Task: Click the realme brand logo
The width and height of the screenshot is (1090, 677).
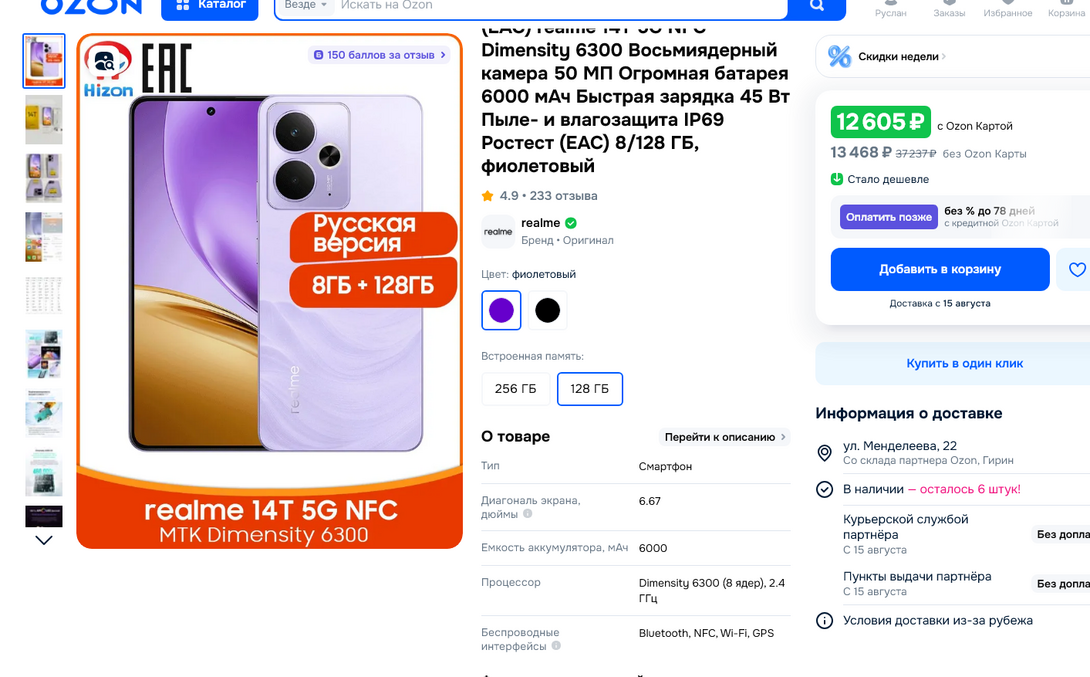Action: [498, 231]
